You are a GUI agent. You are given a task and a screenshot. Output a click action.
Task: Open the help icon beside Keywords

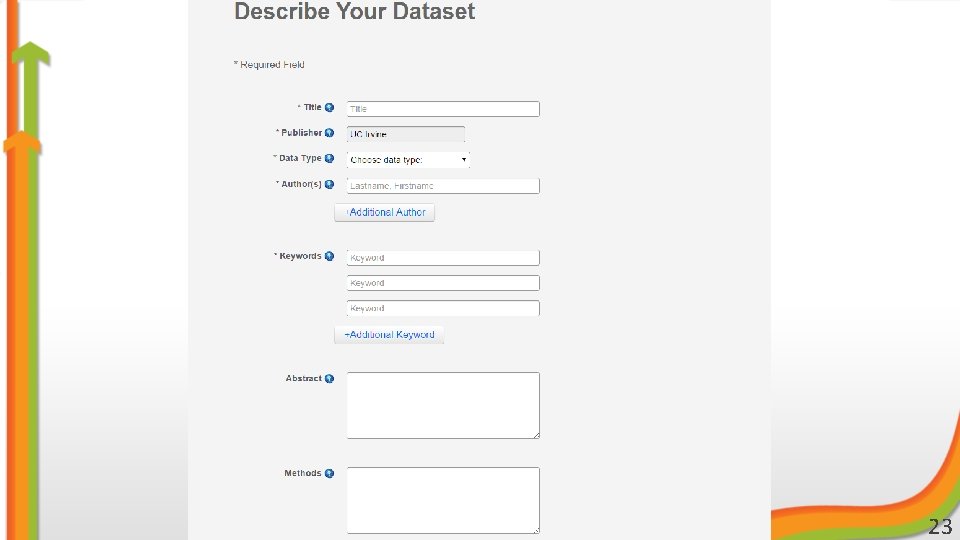coord(329,257)
